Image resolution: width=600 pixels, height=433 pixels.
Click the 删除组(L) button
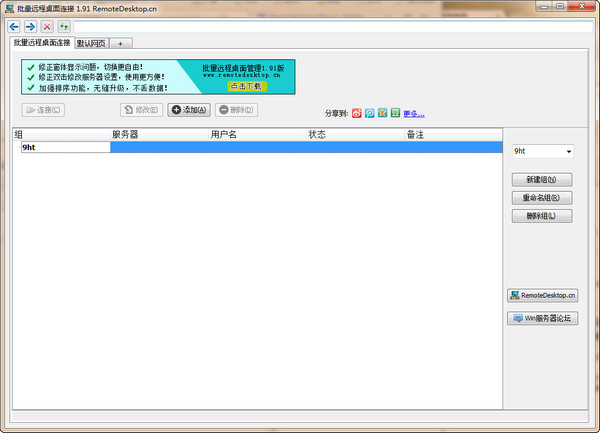542,216
